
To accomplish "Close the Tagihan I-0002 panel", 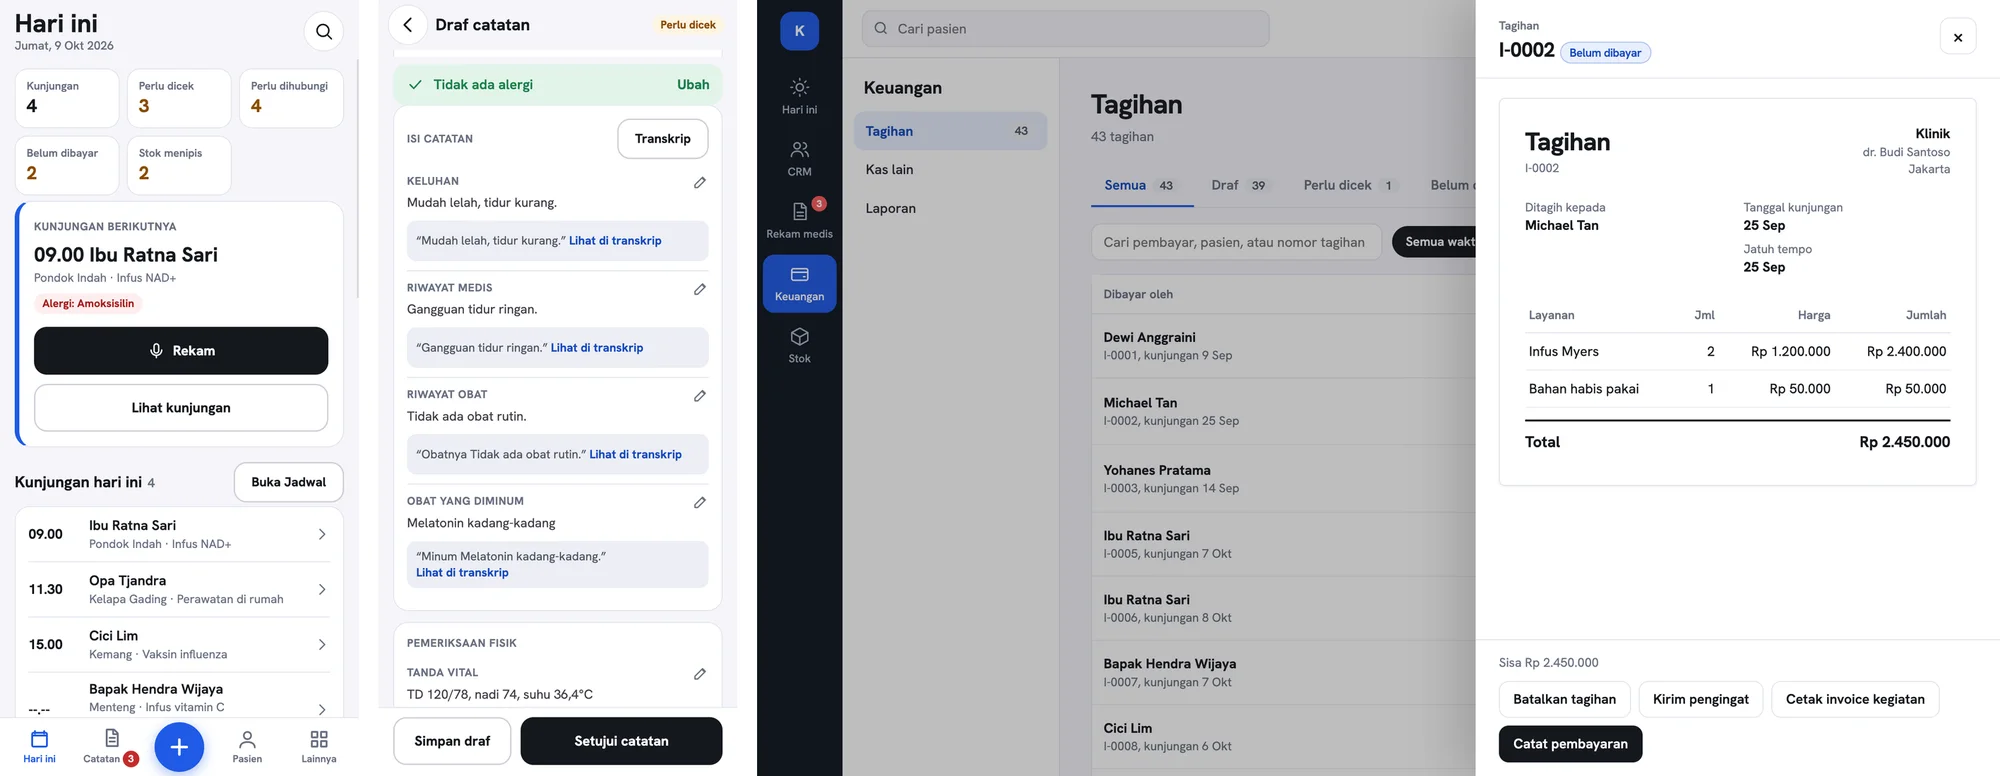I will pos(1957,37).
